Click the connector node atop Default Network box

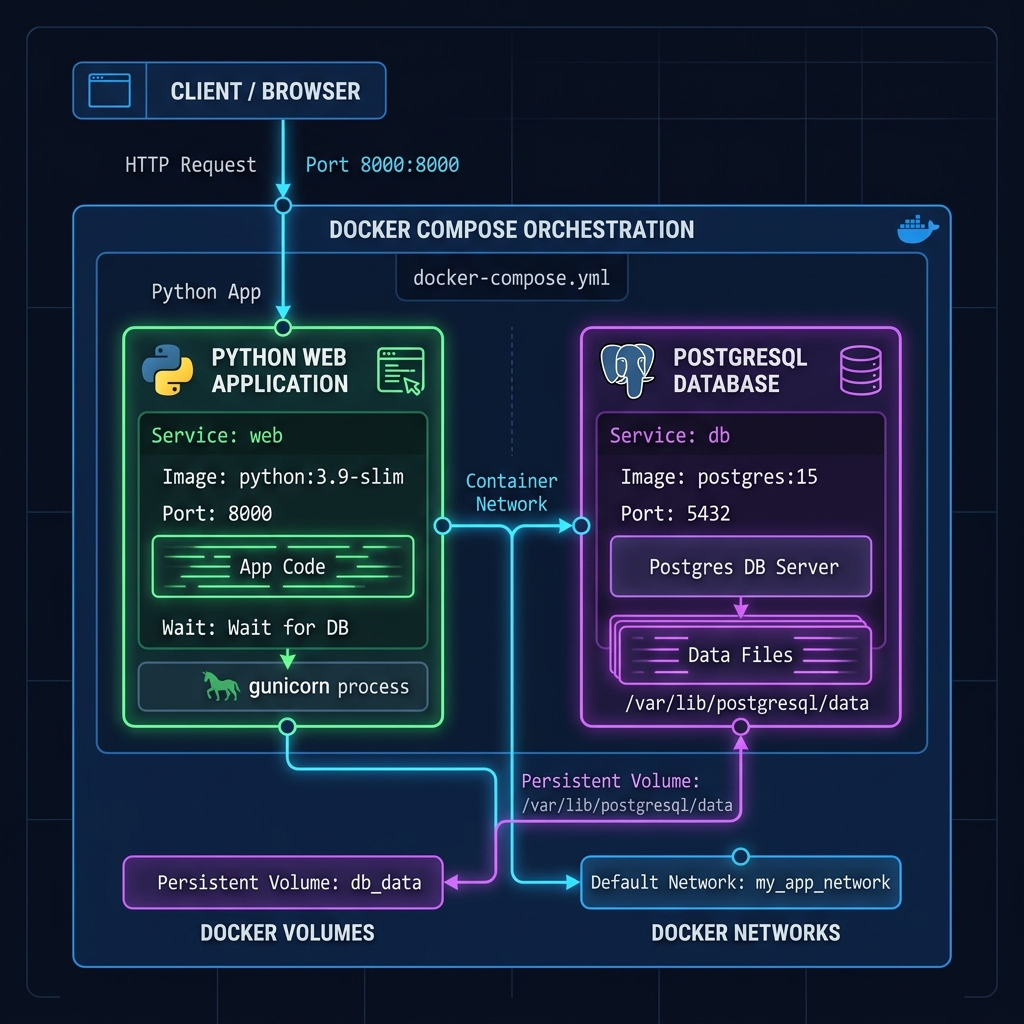click(741, 856)
